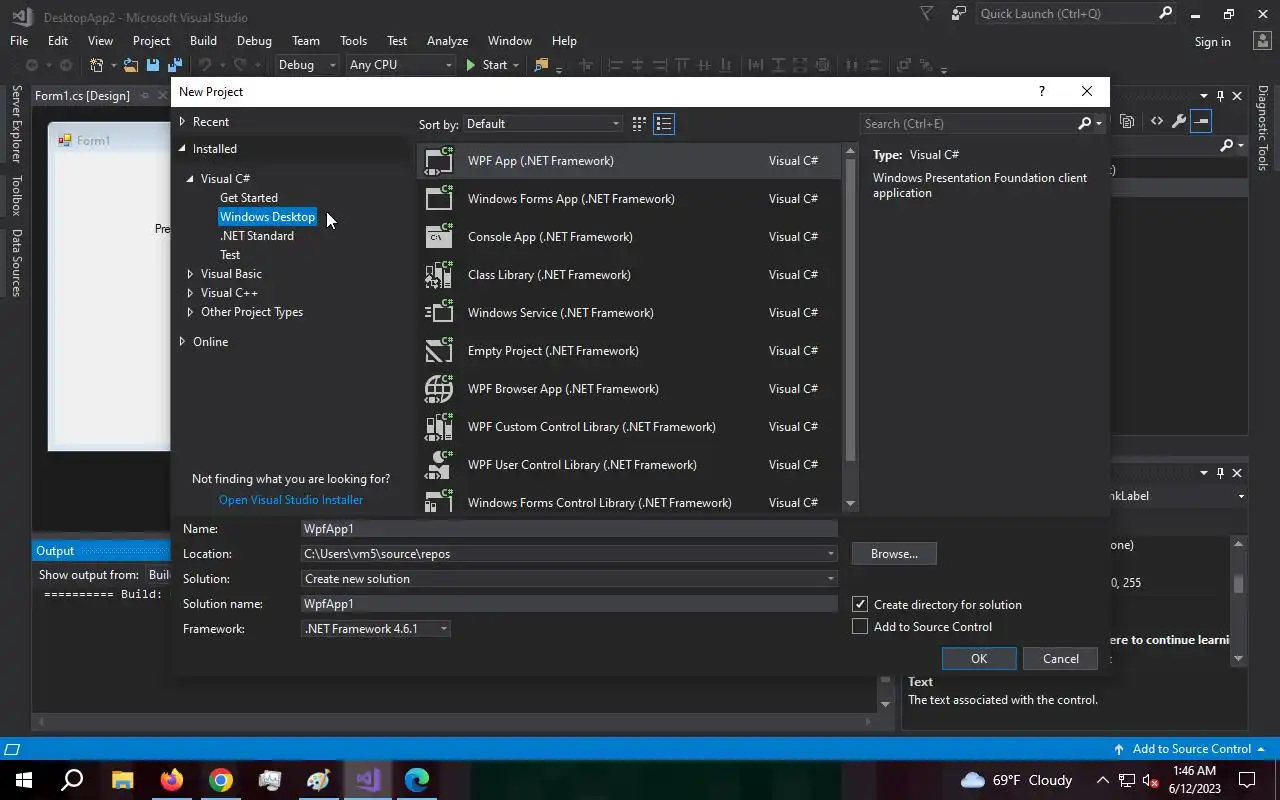This screenshot has height=800, width=1280.
Task: Click the Cancel button
Action: click(x=1061, y=658)
